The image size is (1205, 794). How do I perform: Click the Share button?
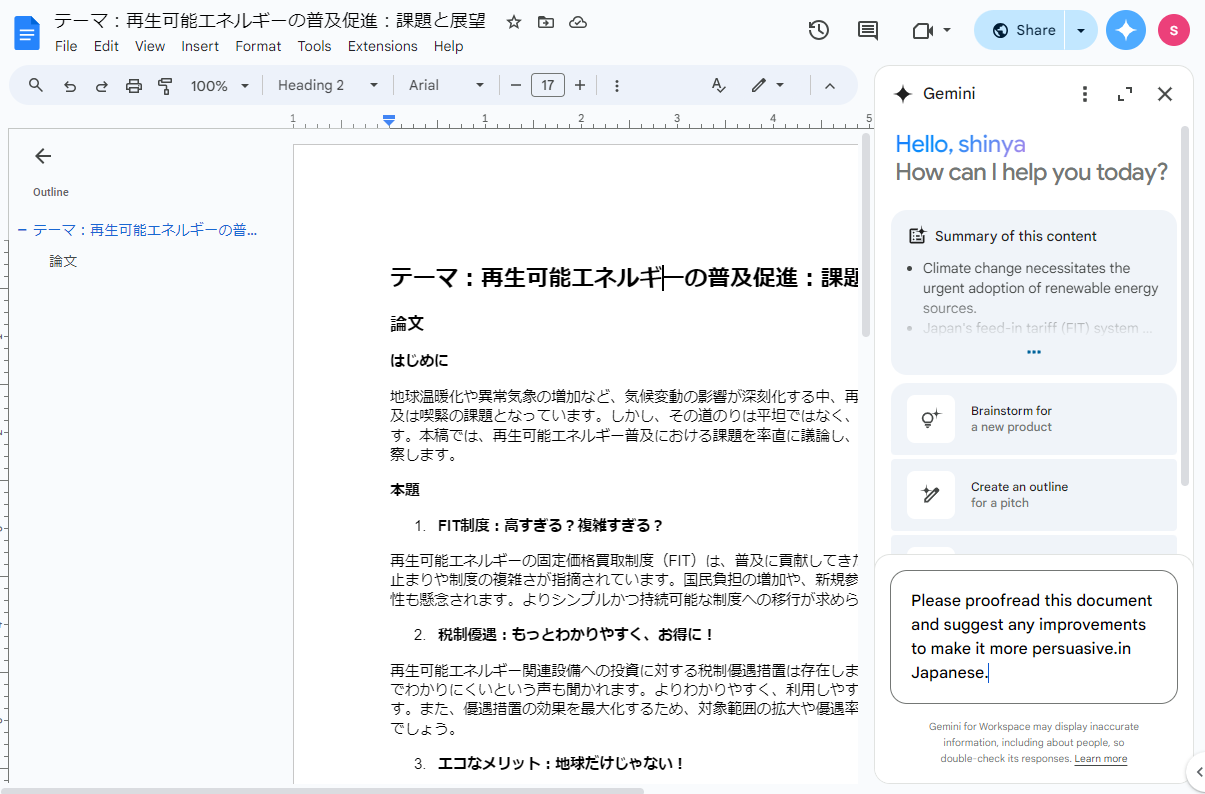click(x=1021, y=30)
